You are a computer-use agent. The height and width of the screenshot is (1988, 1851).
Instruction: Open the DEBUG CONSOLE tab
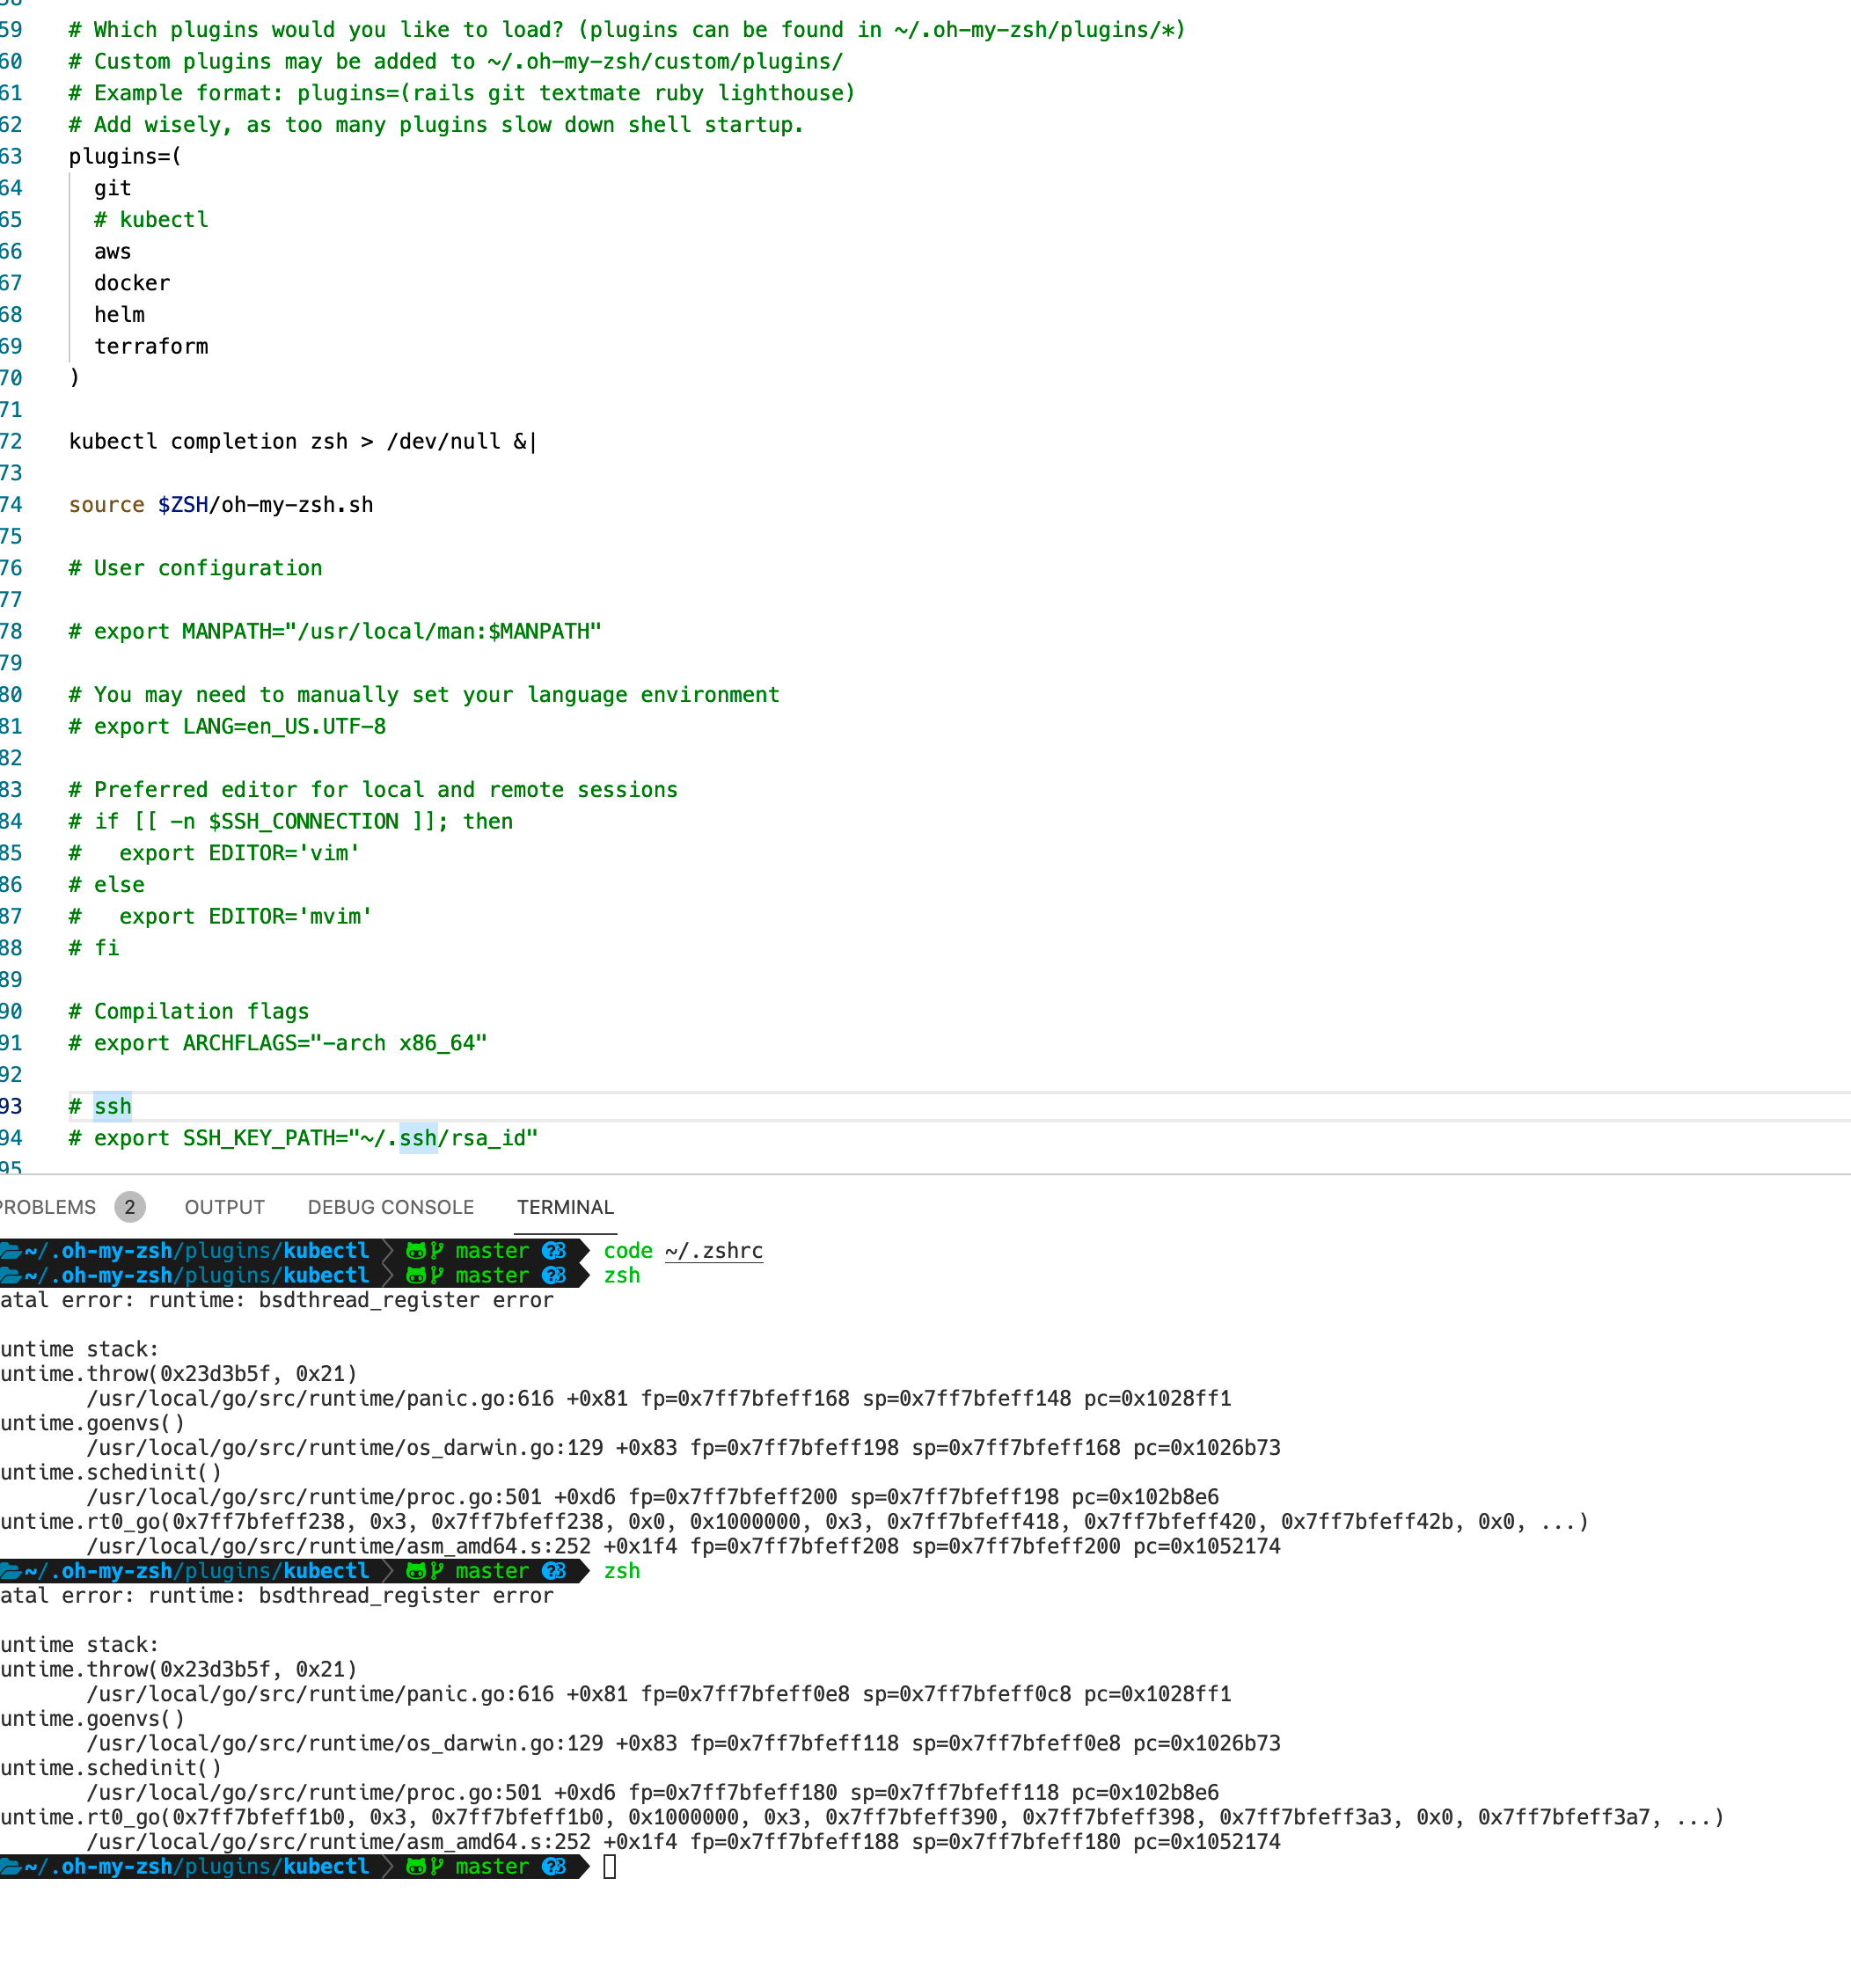[391, 1207]
